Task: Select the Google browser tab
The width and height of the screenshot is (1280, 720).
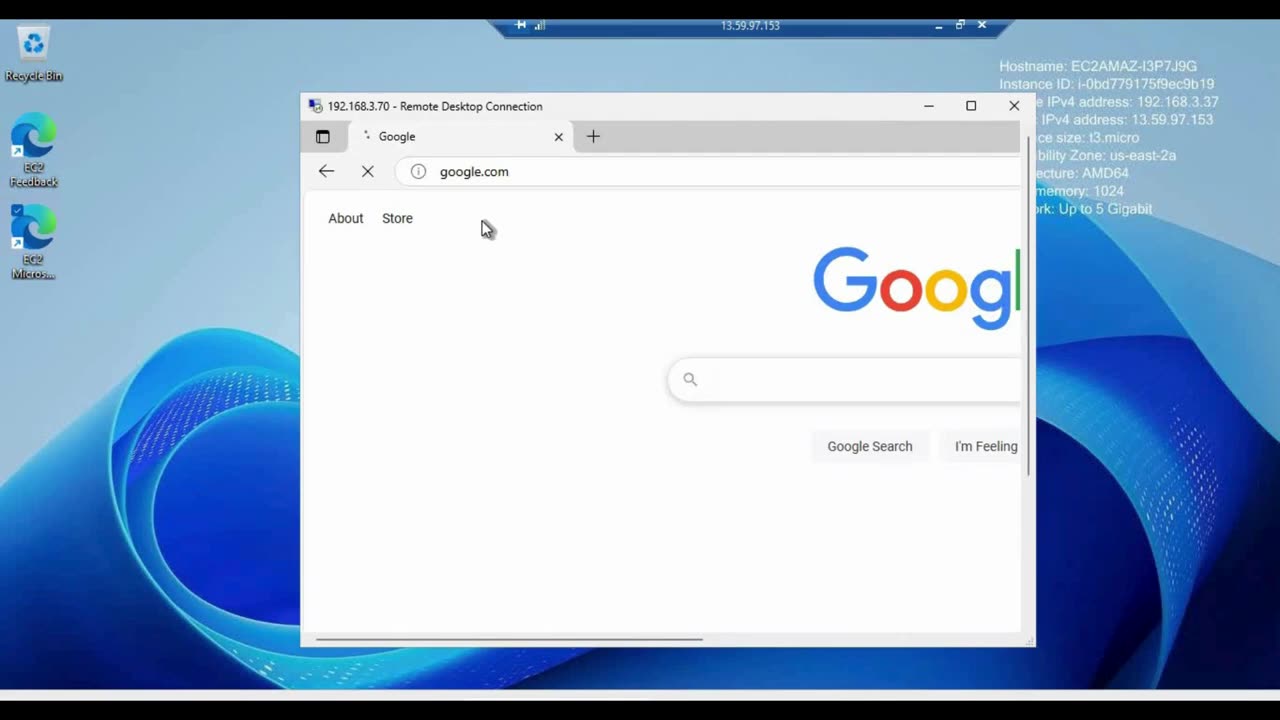Action: (x=460, y=137)
